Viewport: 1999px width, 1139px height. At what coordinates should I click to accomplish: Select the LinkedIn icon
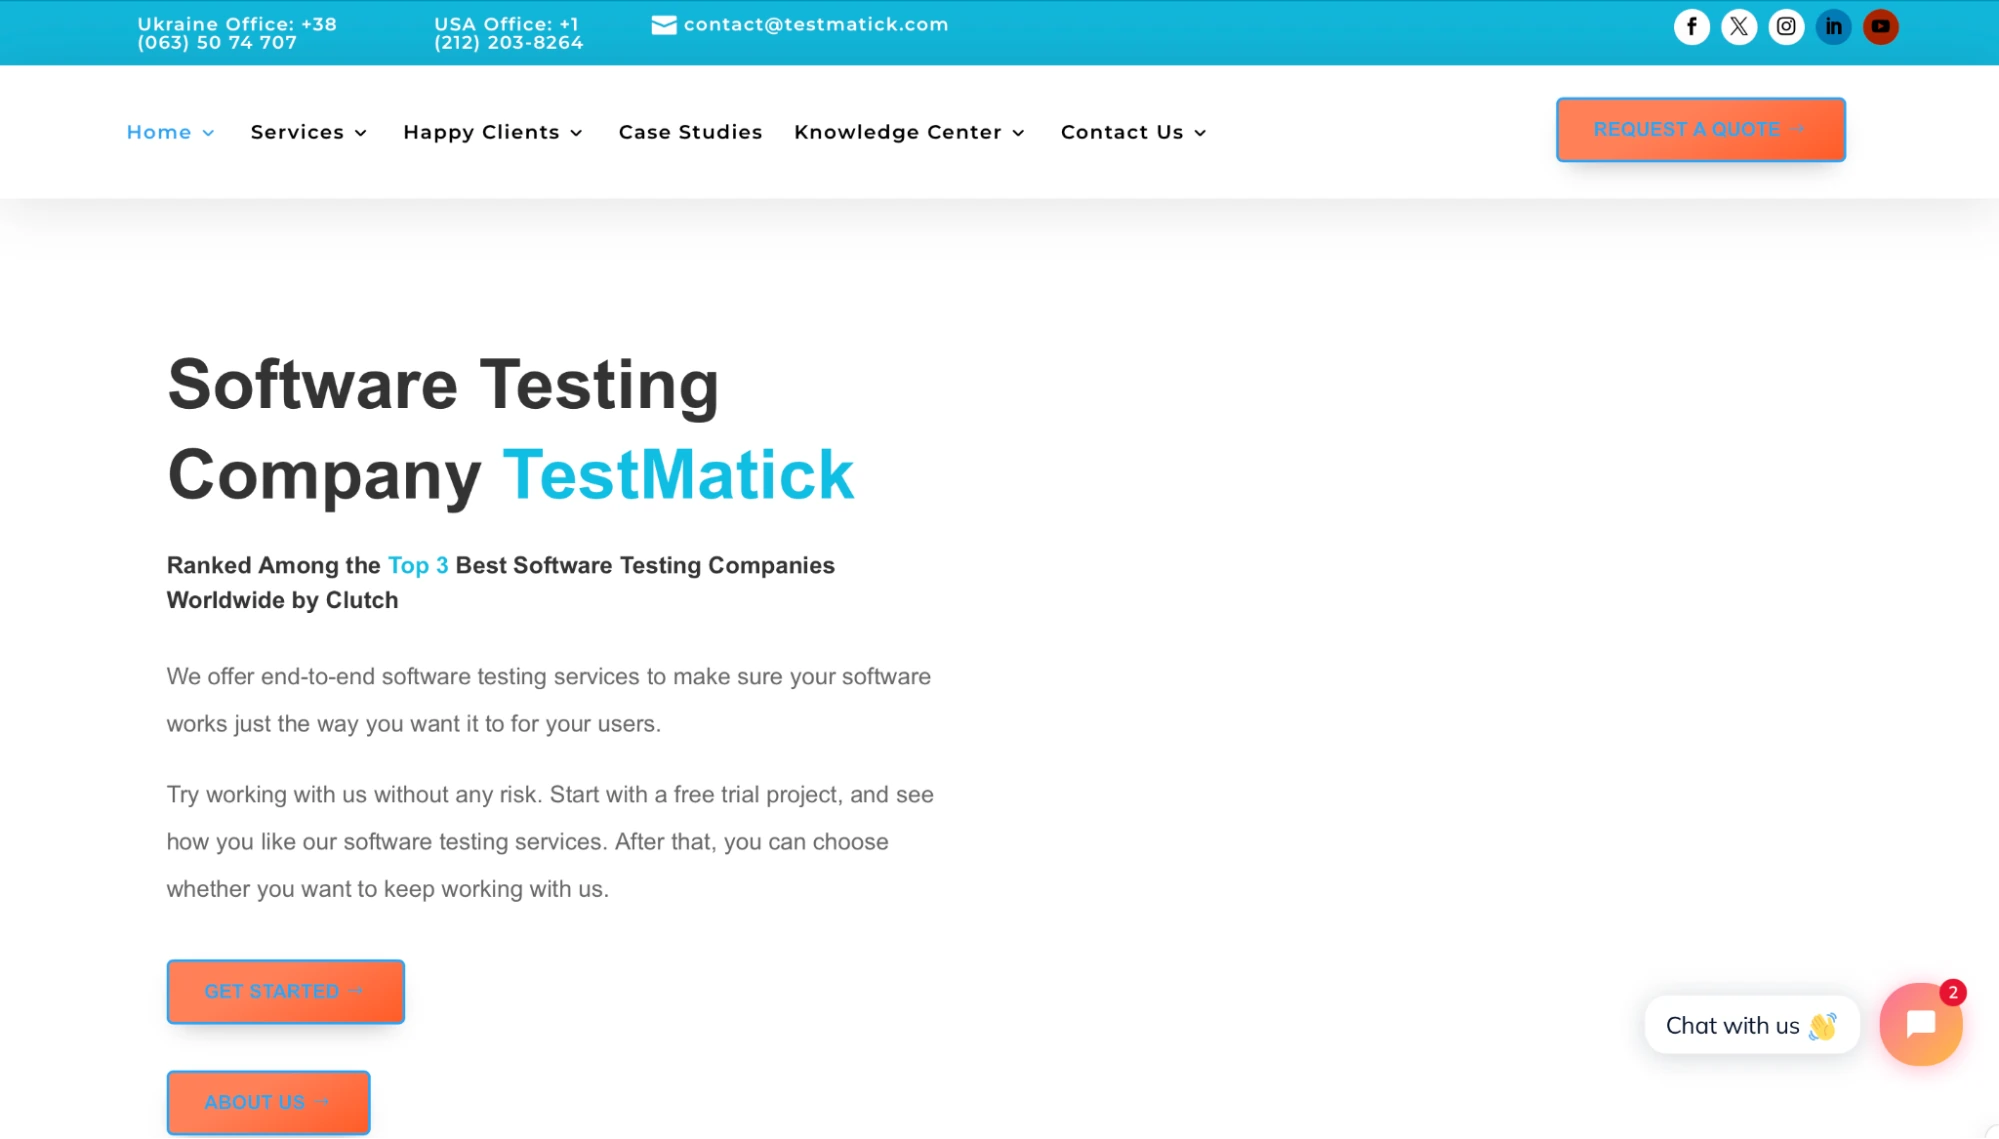point(1833,27)
